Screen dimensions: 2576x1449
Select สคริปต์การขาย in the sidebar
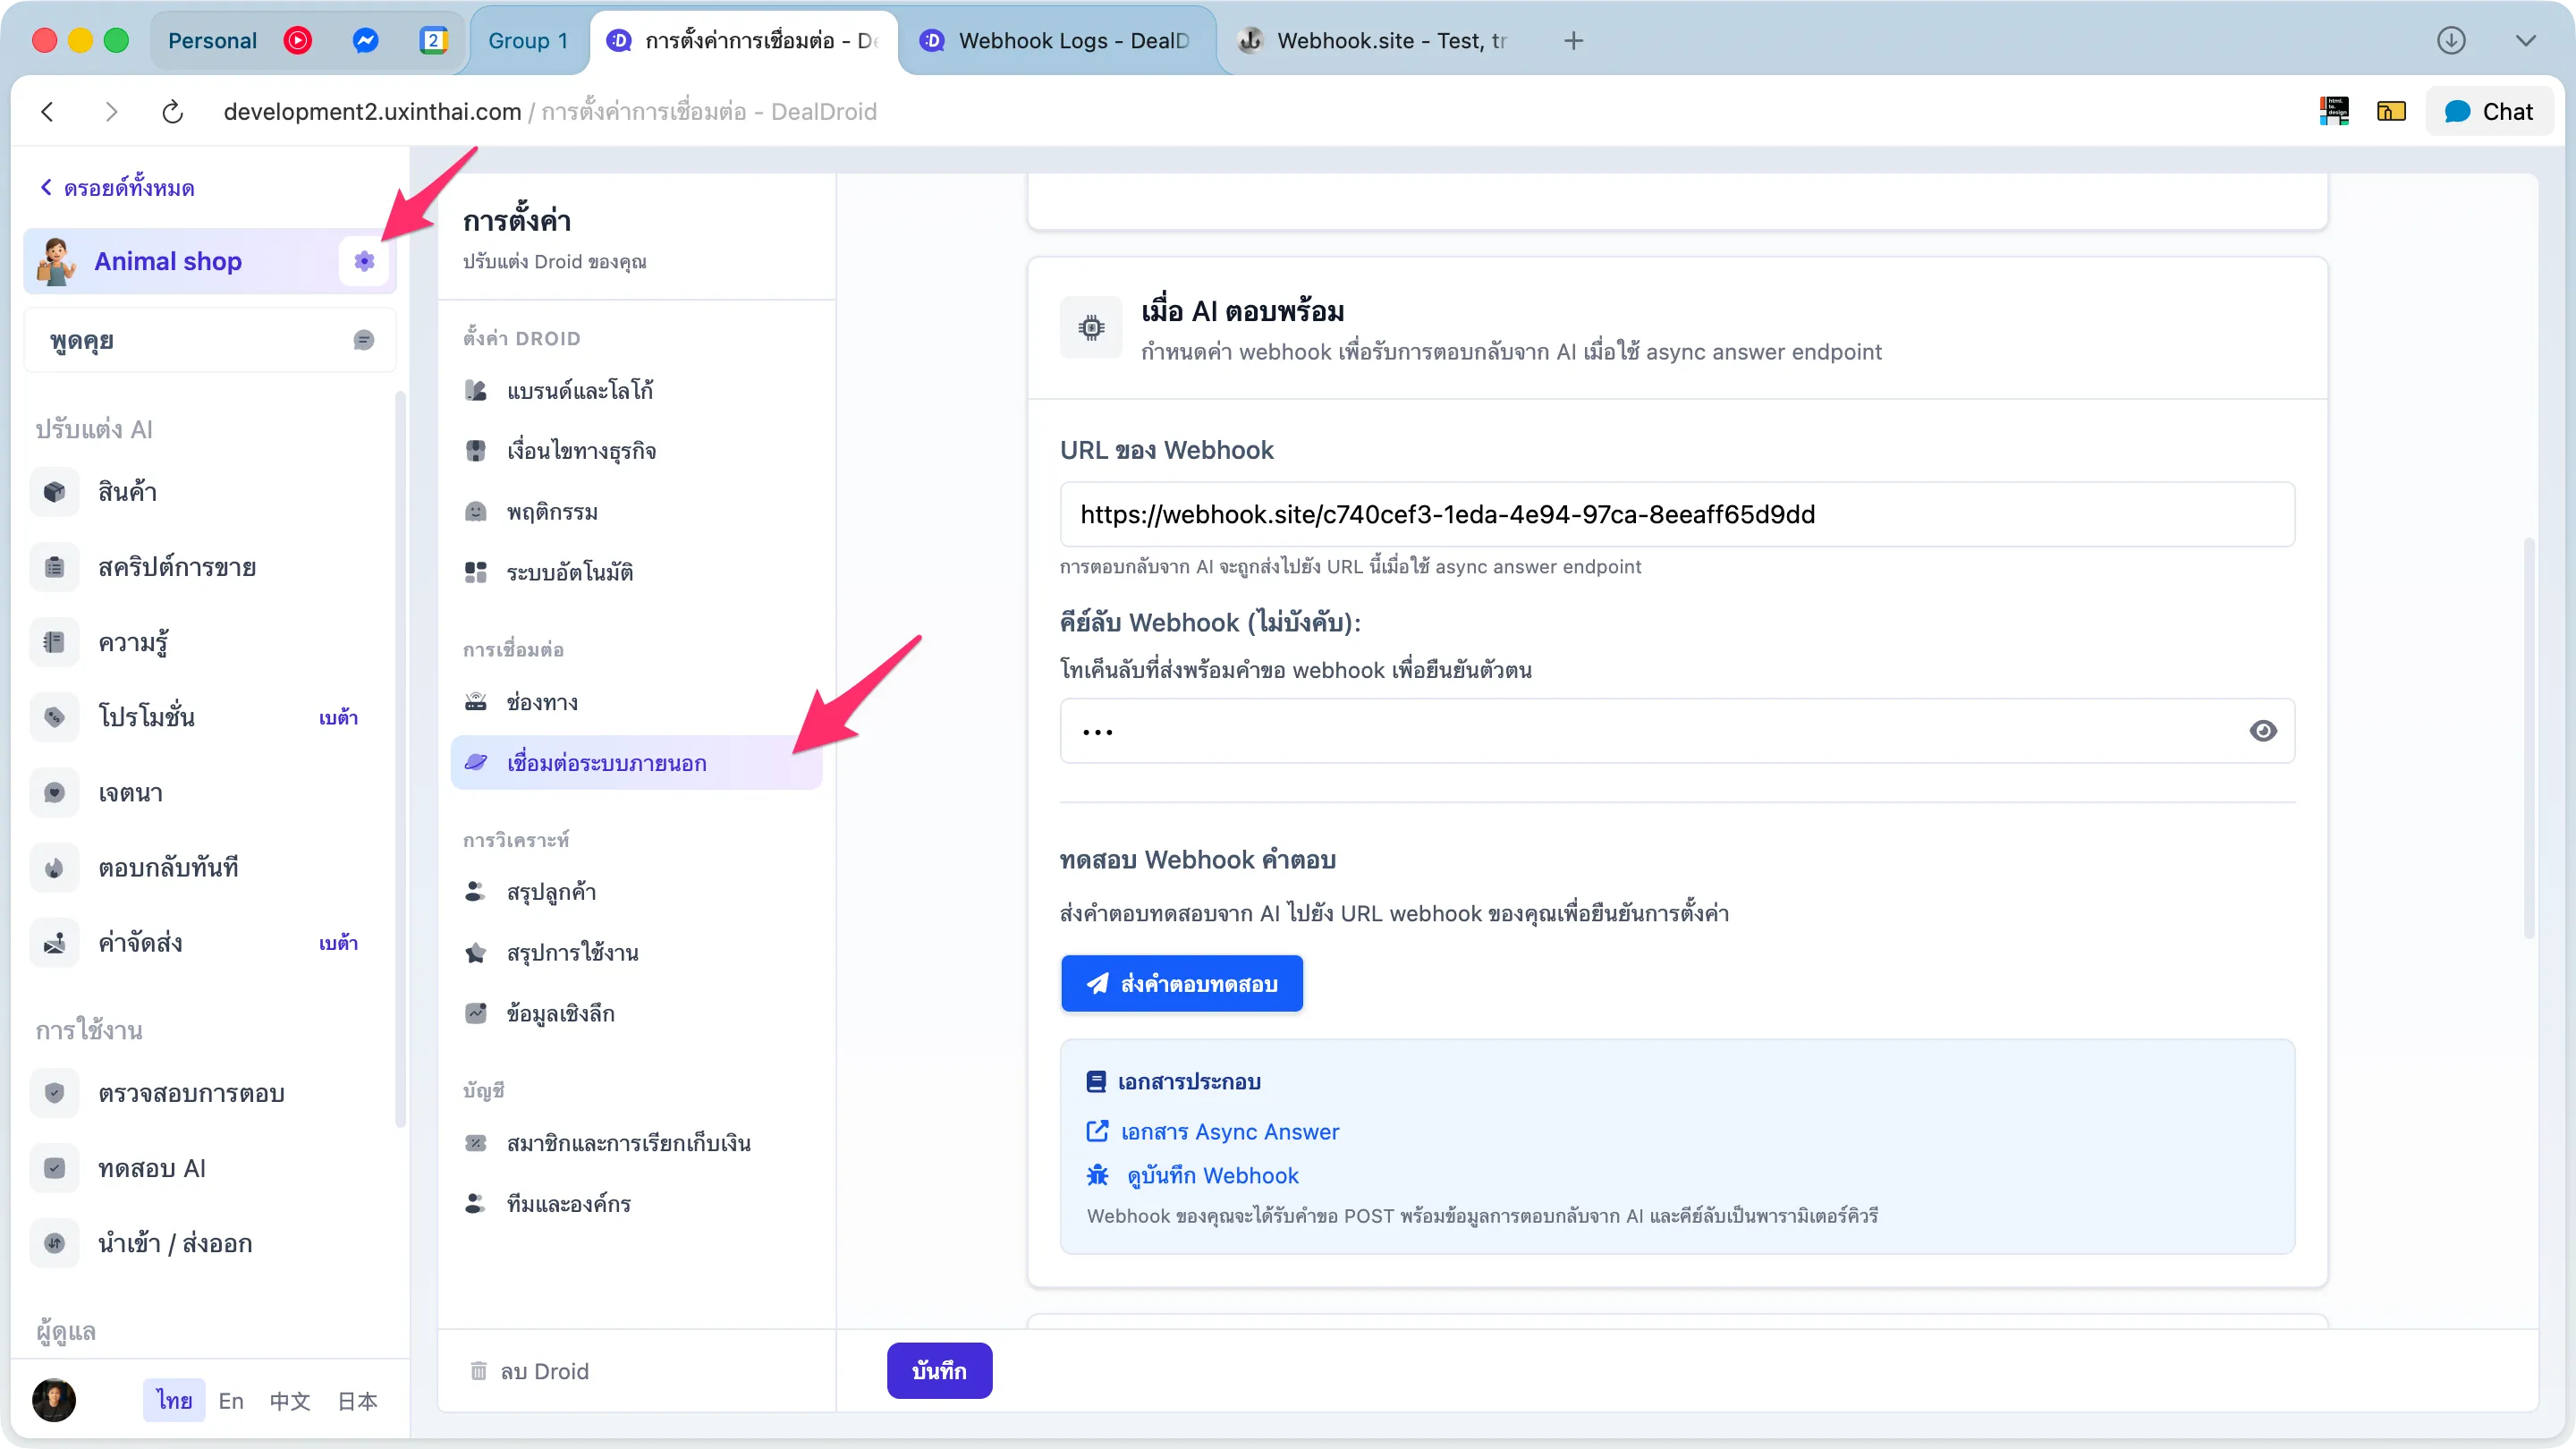pyautogui.click(x=177, y=567)
